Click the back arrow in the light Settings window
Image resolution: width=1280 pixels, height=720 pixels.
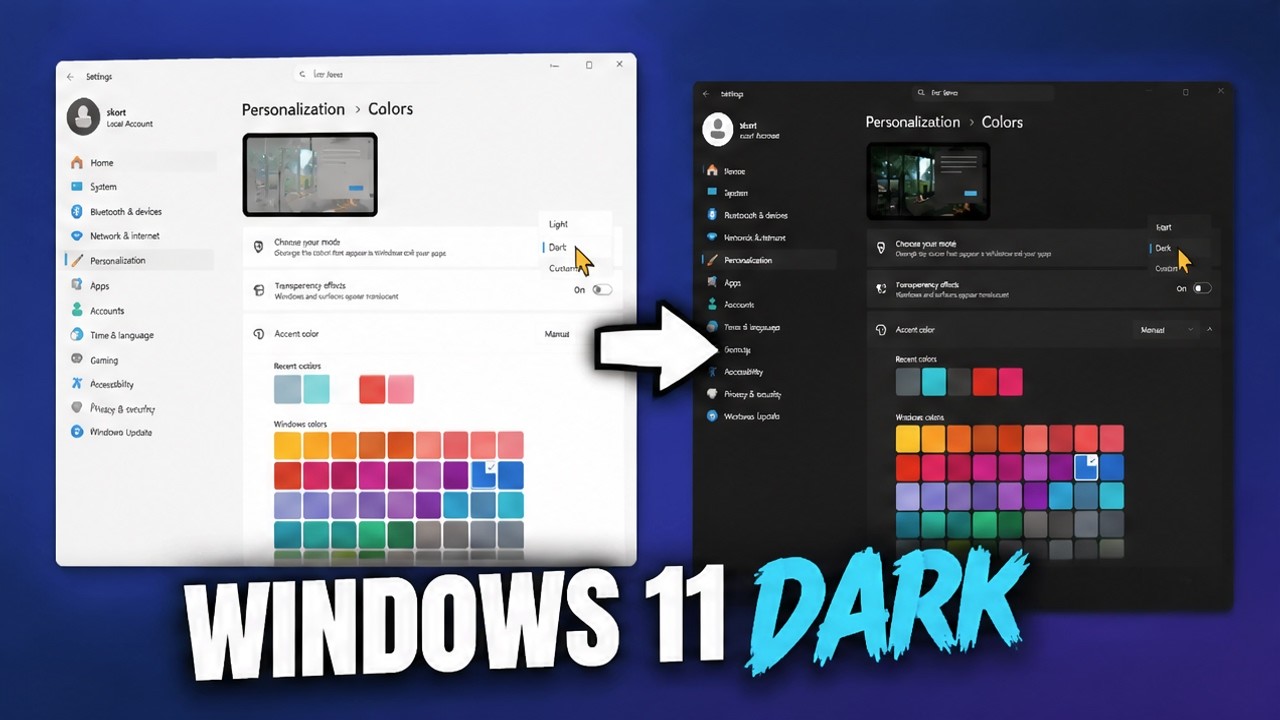pyautogui.click(x=70, y=77)
